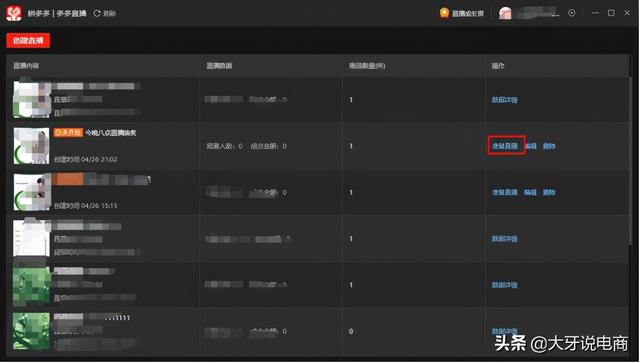Click the thumbnail of 今晚八点直播抽奖 live
This screenshot has width=640, height=363.
point(31,146)
